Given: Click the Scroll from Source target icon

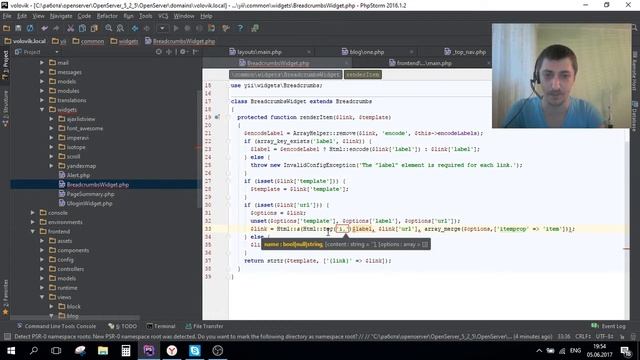Looking at the screenshot, I should click(x=159, y=52).
